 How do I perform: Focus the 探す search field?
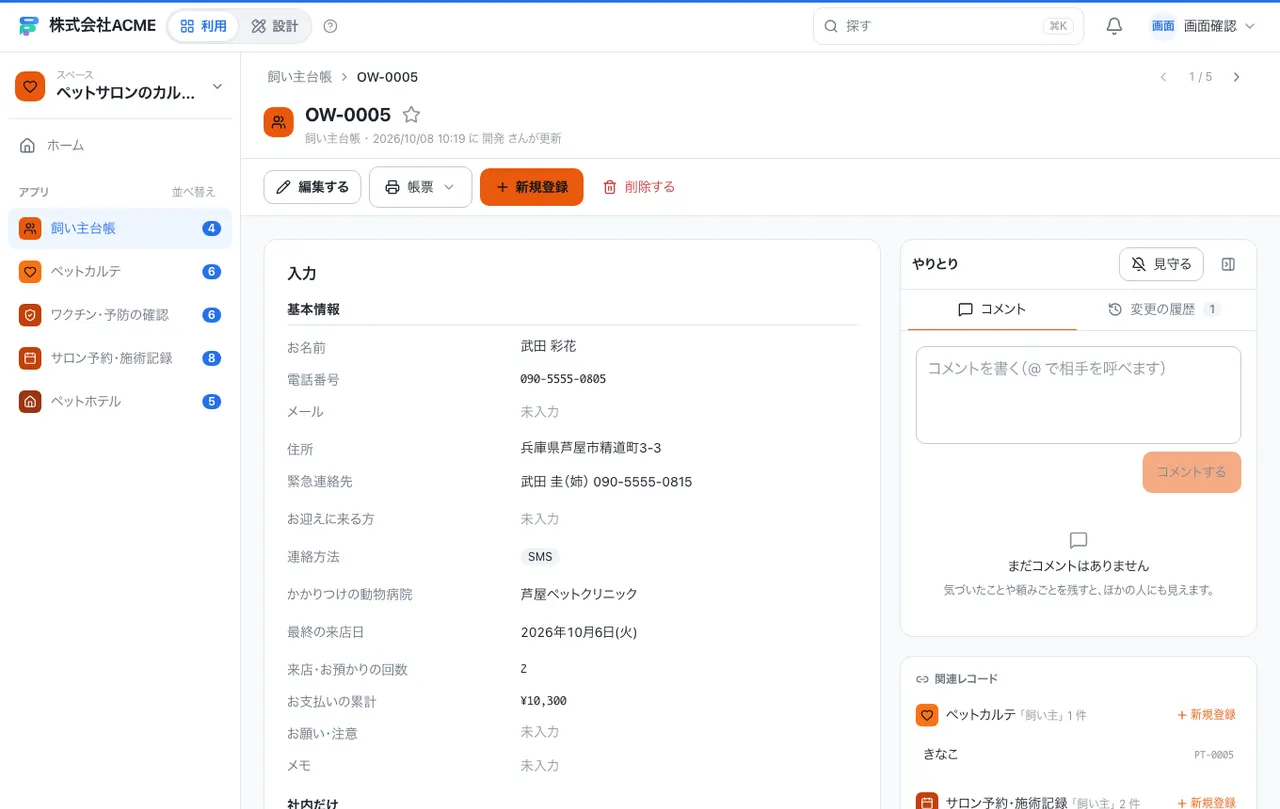pyautogui.click(x=948, y=26)
